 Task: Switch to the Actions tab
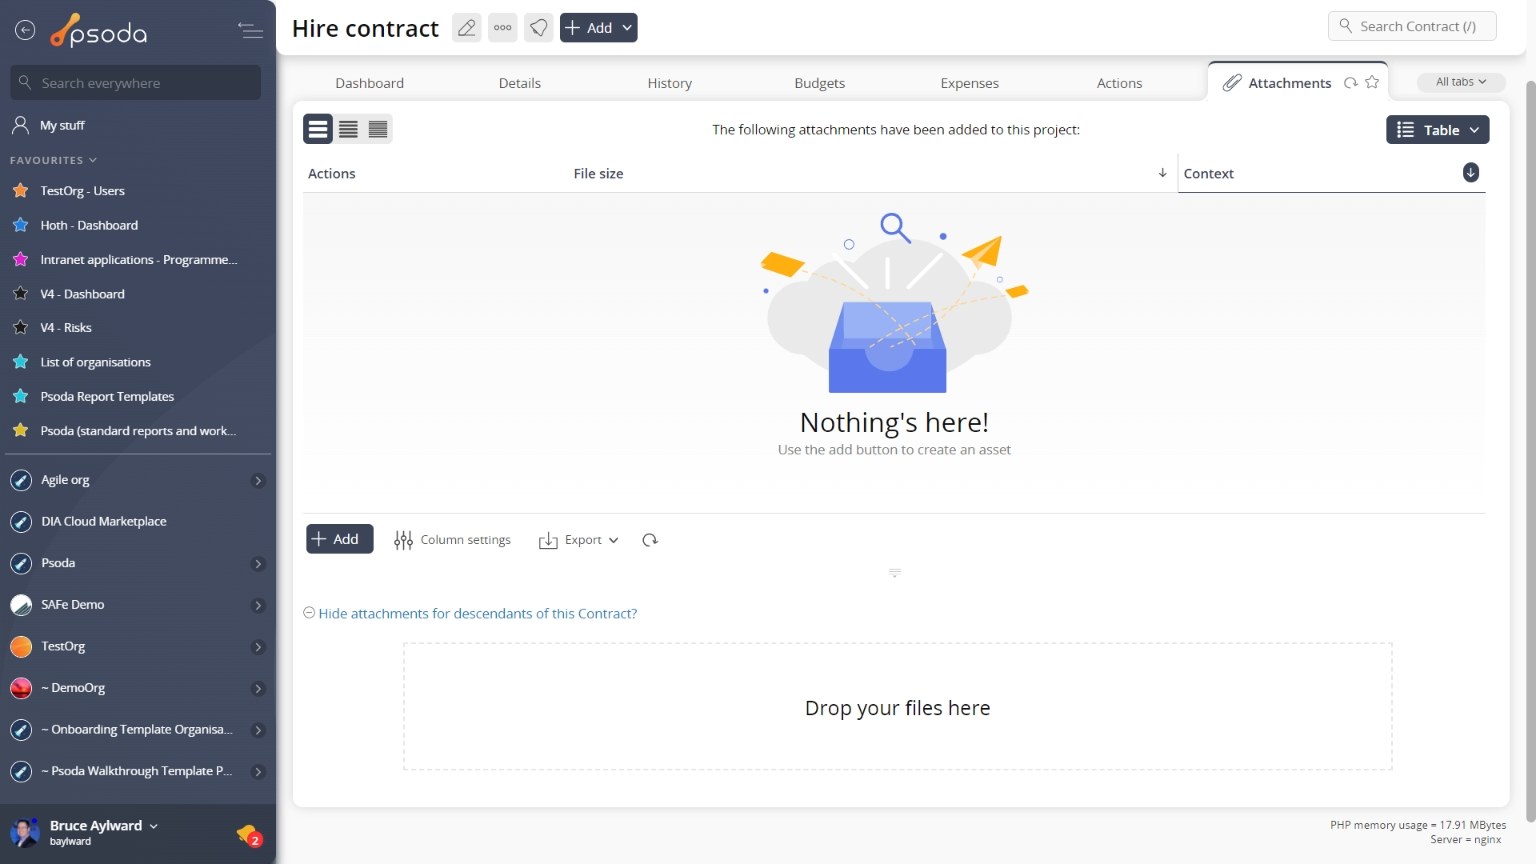(x=1120, y=83)
